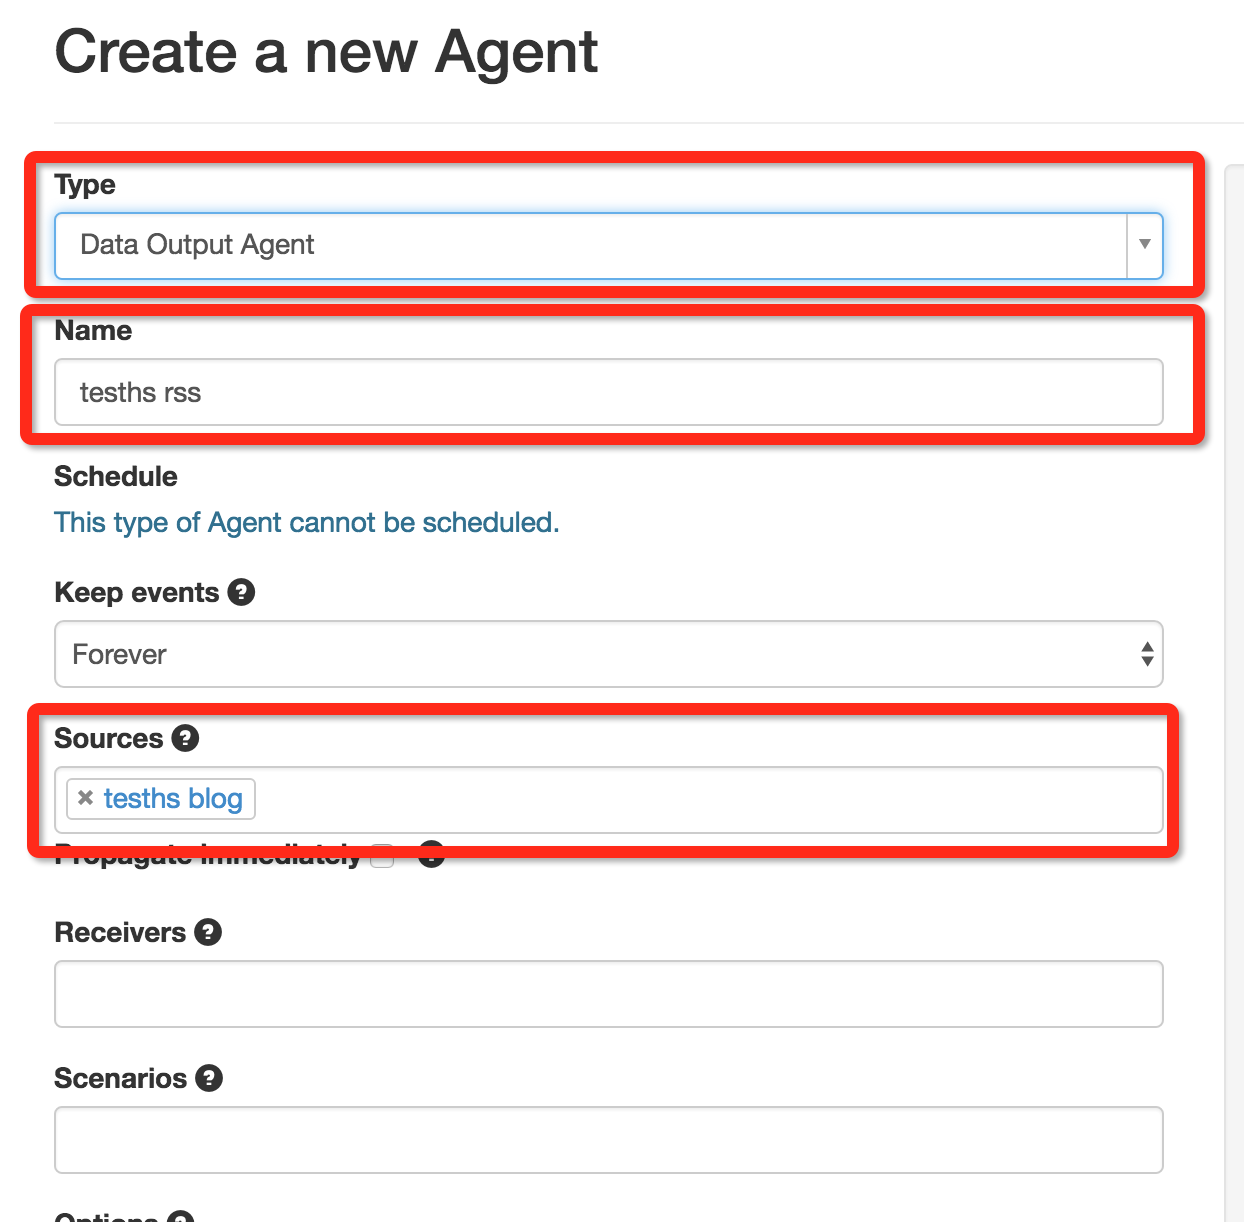This screenshot has height=1222, width=1244.
Task: Click the Receivers help question-mark icon
Action: click(x=208, y=932)
